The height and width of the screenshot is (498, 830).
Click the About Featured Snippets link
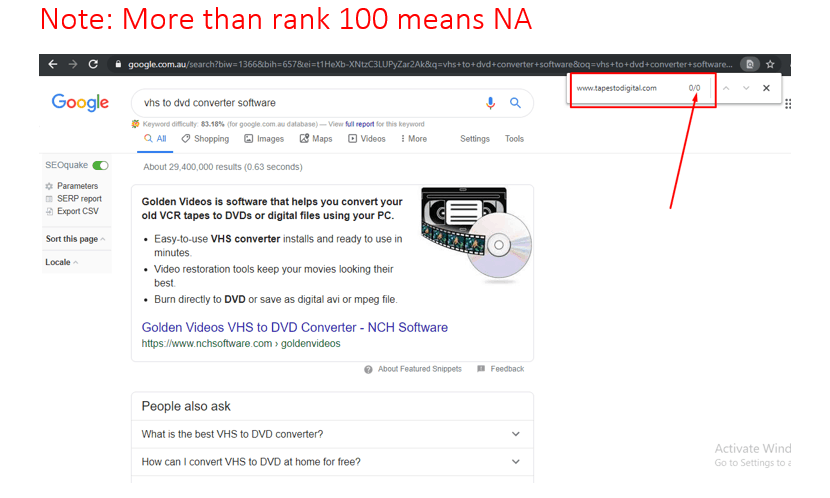pyautogui.click(x=420, y=369)
